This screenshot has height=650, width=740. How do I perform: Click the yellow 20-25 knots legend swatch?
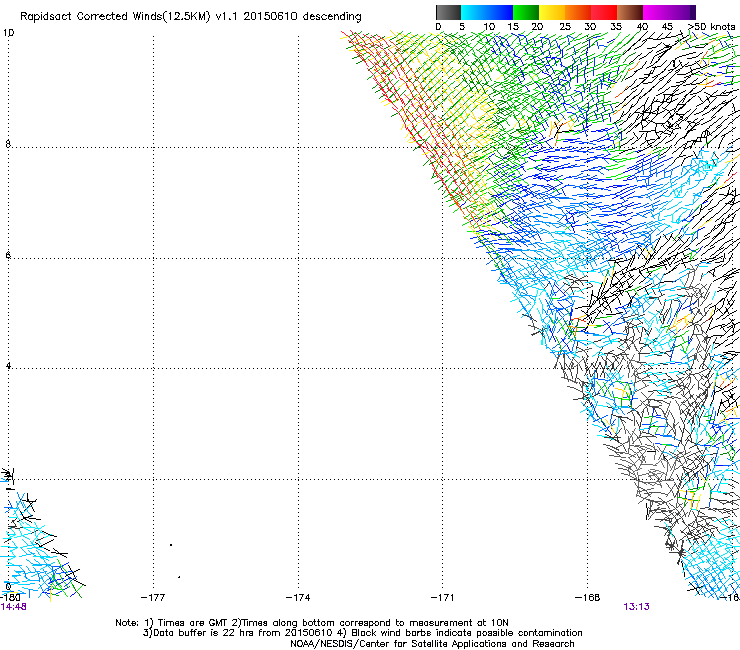(552, 12)
